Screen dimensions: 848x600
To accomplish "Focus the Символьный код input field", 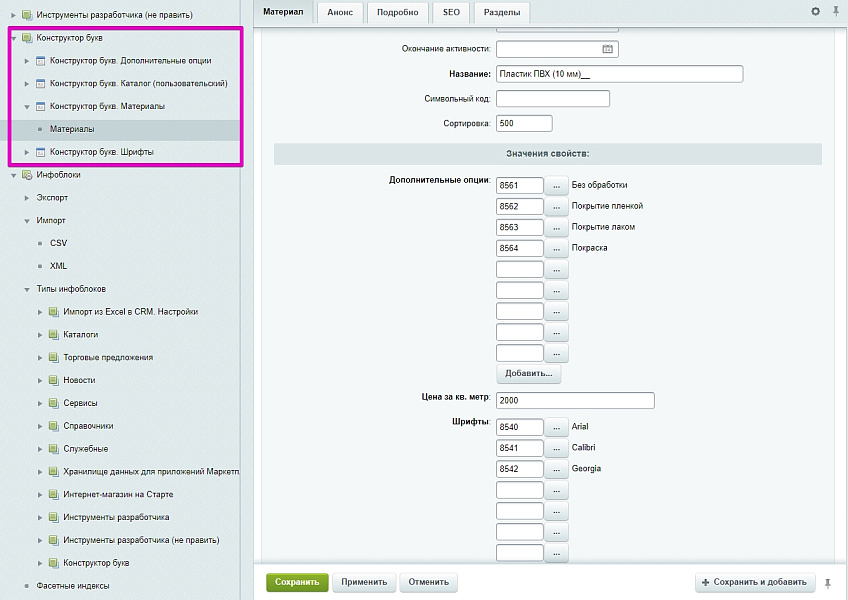I will coord(552,99).
